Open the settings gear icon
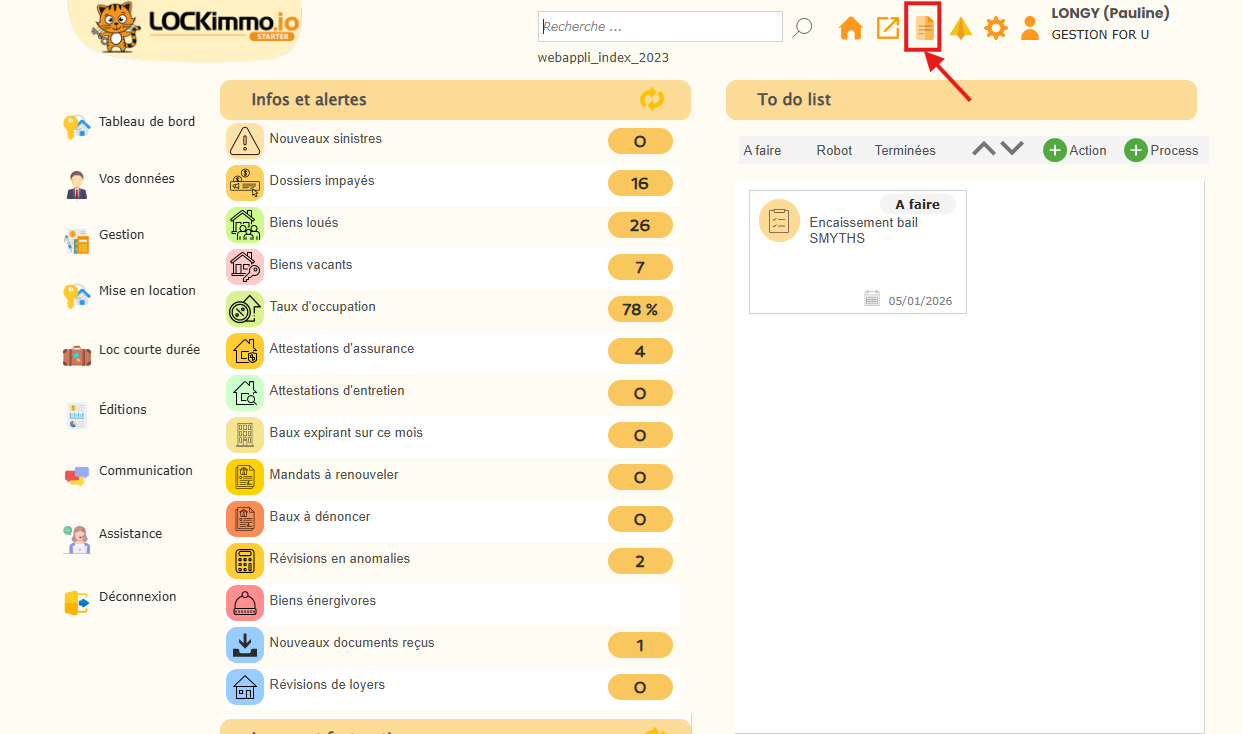 (996, 28)
